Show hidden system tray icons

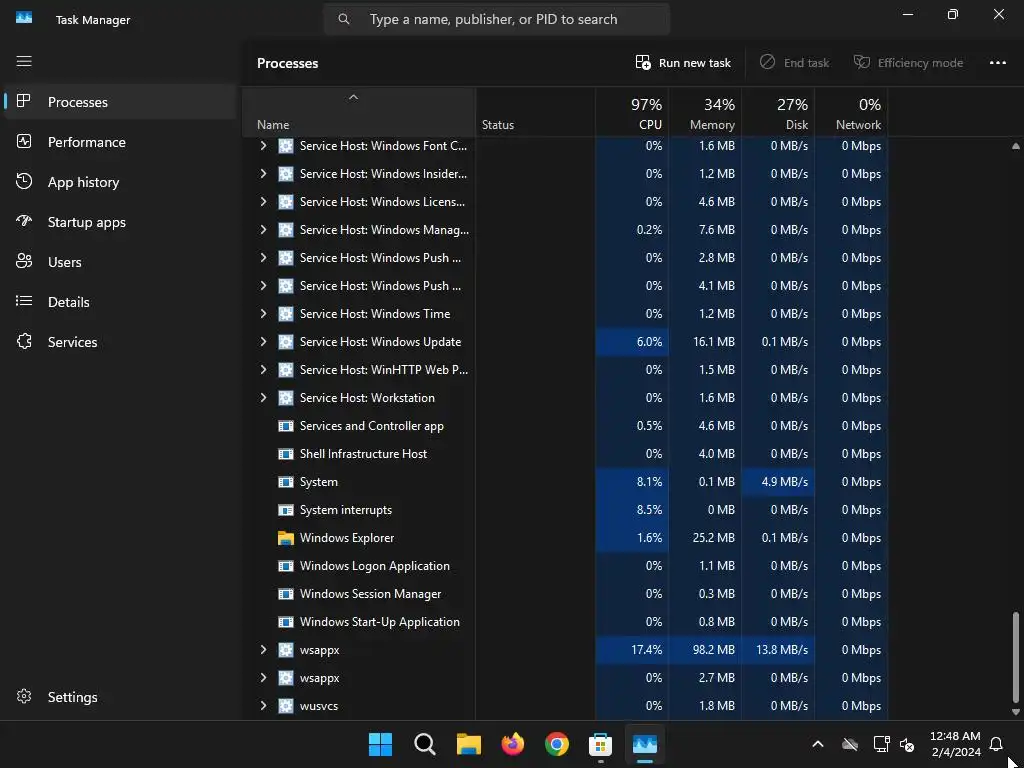818,744
